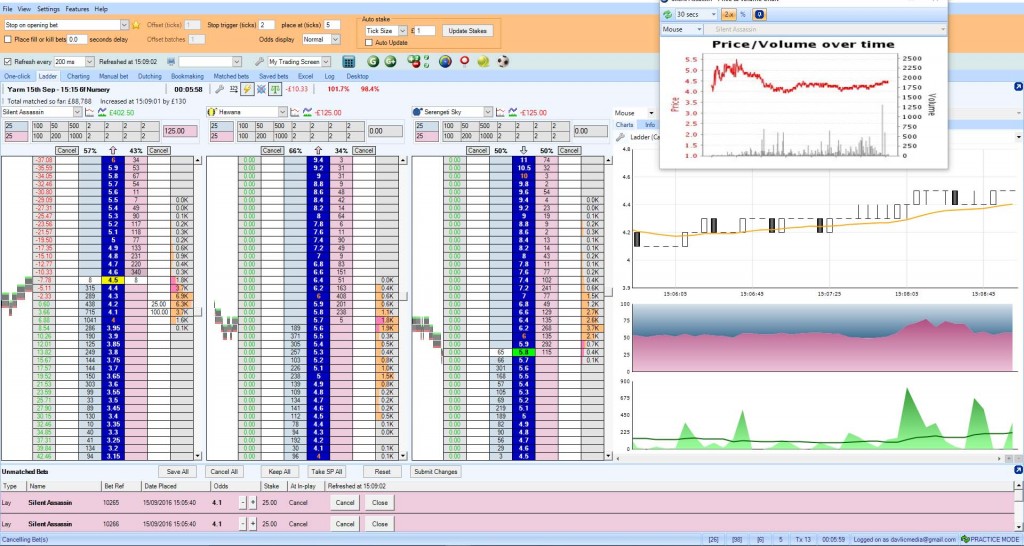Viewport: 1024px width, 546px height.
Task: Click the globe icon in toolbar
Action: click(445, 61)
